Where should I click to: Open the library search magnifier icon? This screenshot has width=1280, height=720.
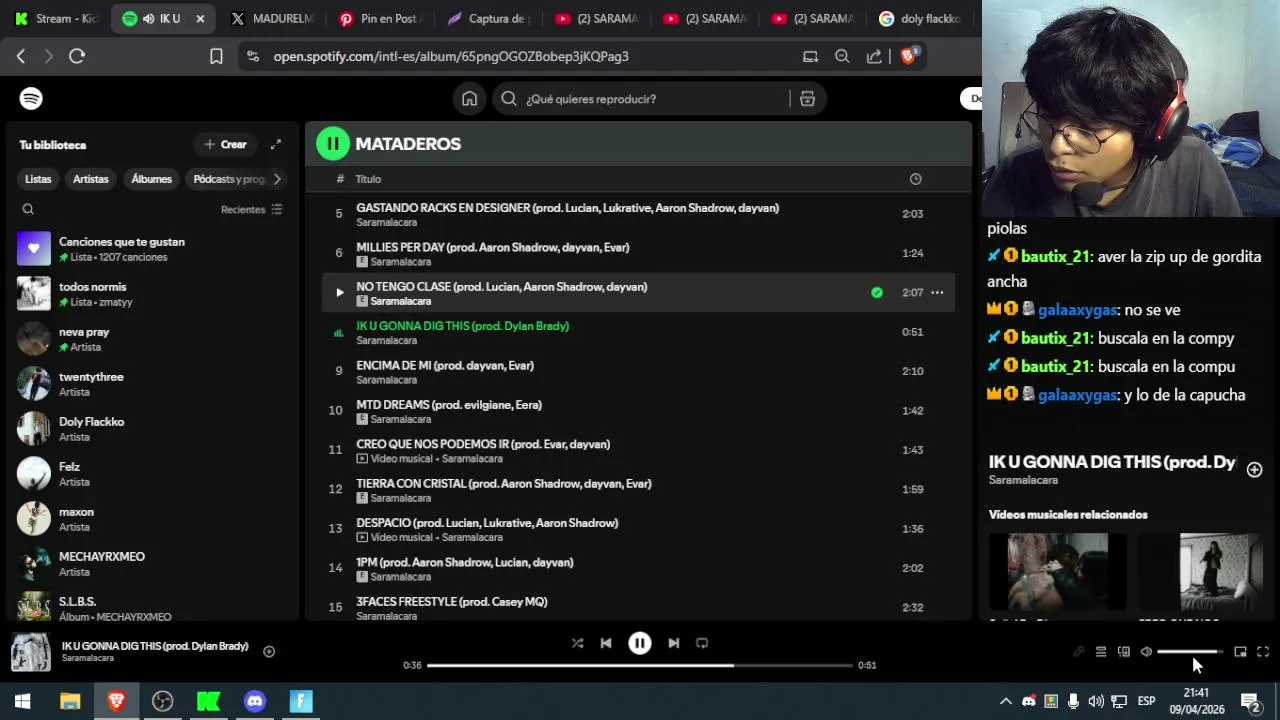pyautogui.click(x=28, y=209)
